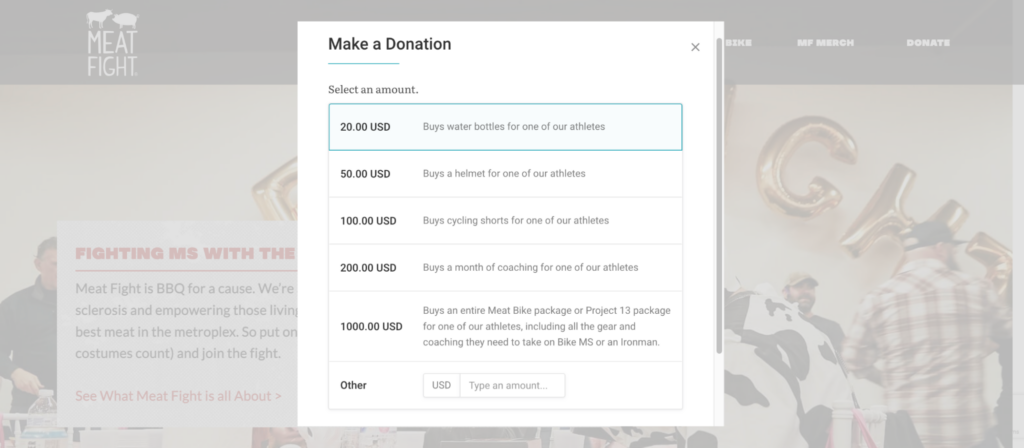Click the Type an amount input field
1024x448 pixels.
pyautogui.click(x=513, y=385)
